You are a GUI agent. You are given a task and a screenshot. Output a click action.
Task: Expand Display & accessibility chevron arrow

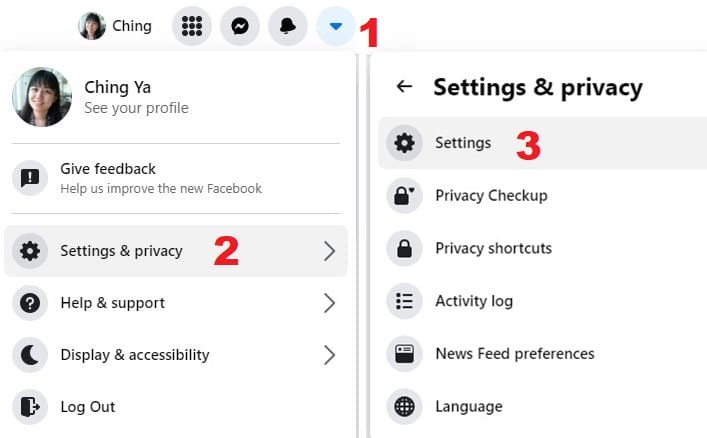pos(330,355)
